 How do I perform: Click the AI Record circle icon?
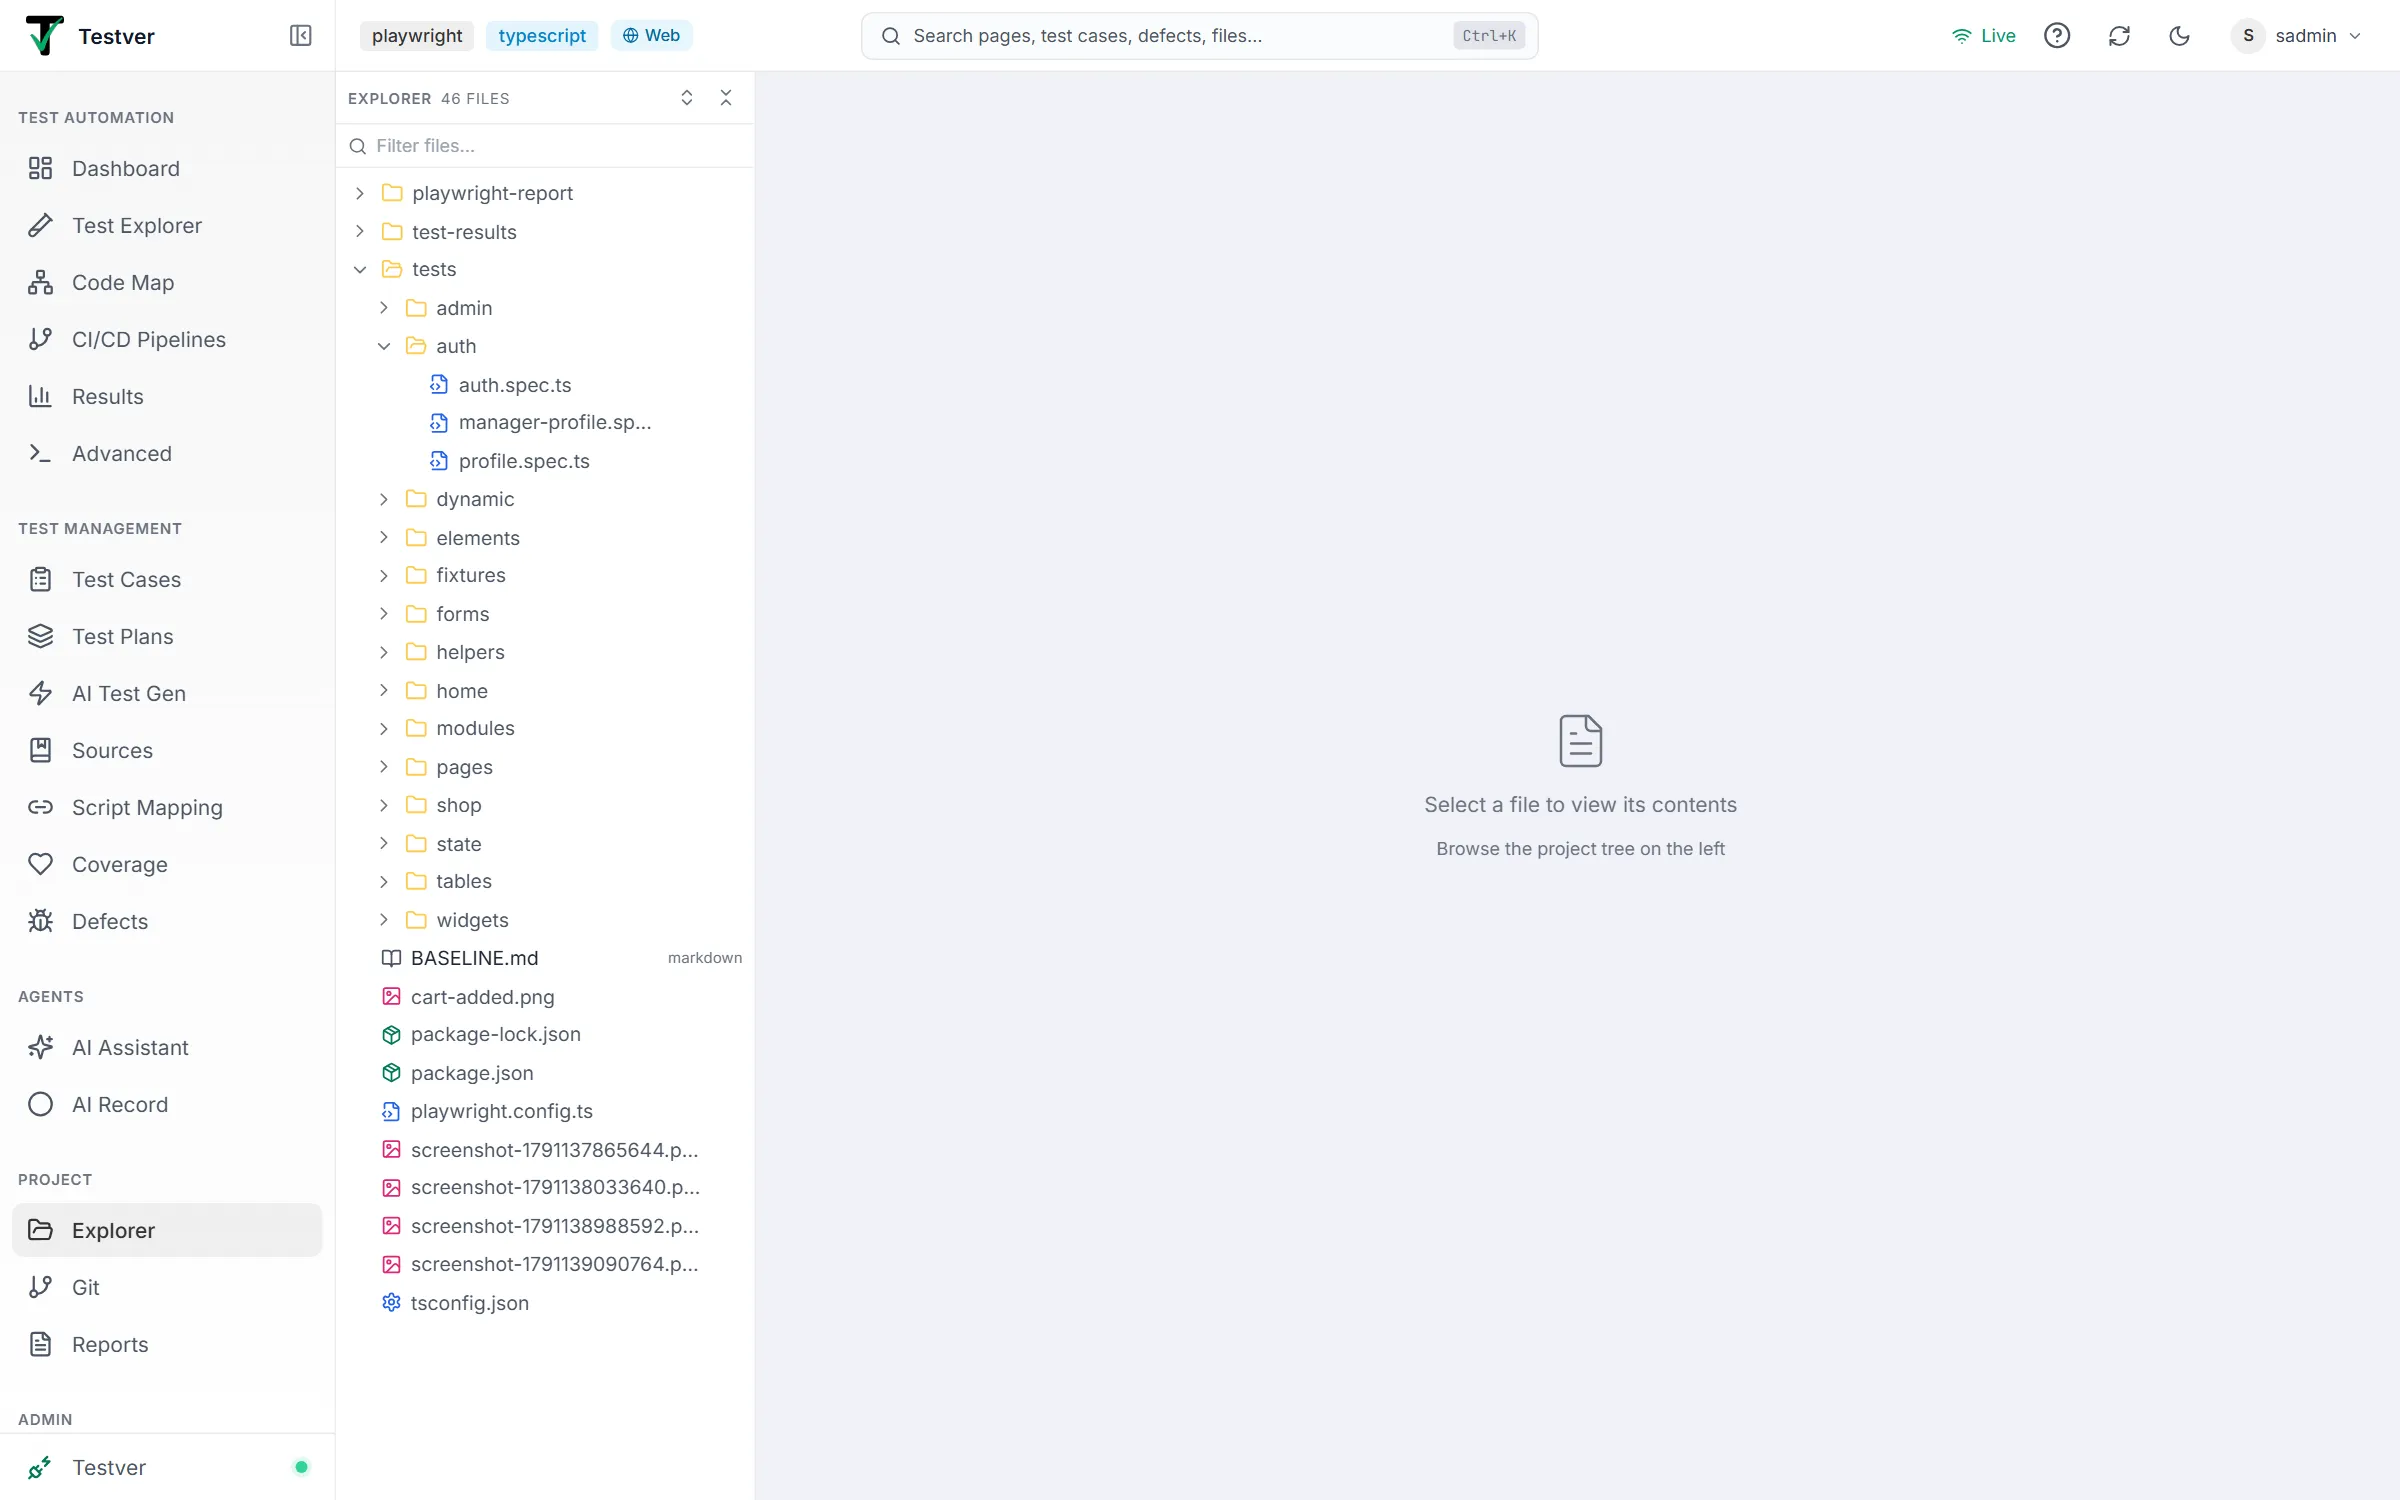pyautogui.click(x=40, y=1104)
